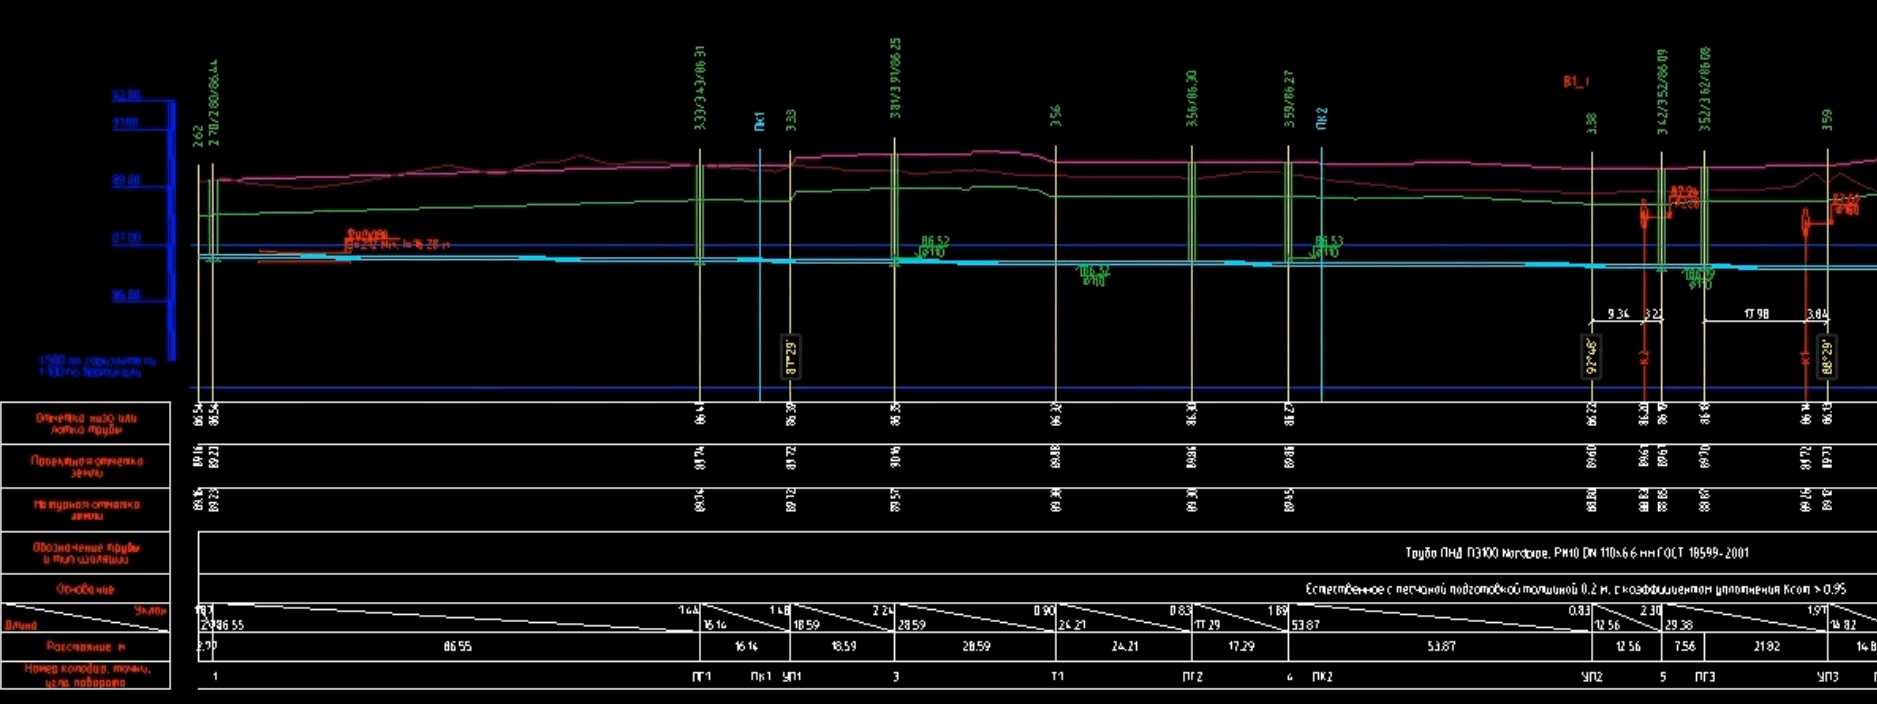This screenshot has height=704, width=1877.
Task: Click the 92°48' turn angle box
Action: click(x=1591, y=357)
